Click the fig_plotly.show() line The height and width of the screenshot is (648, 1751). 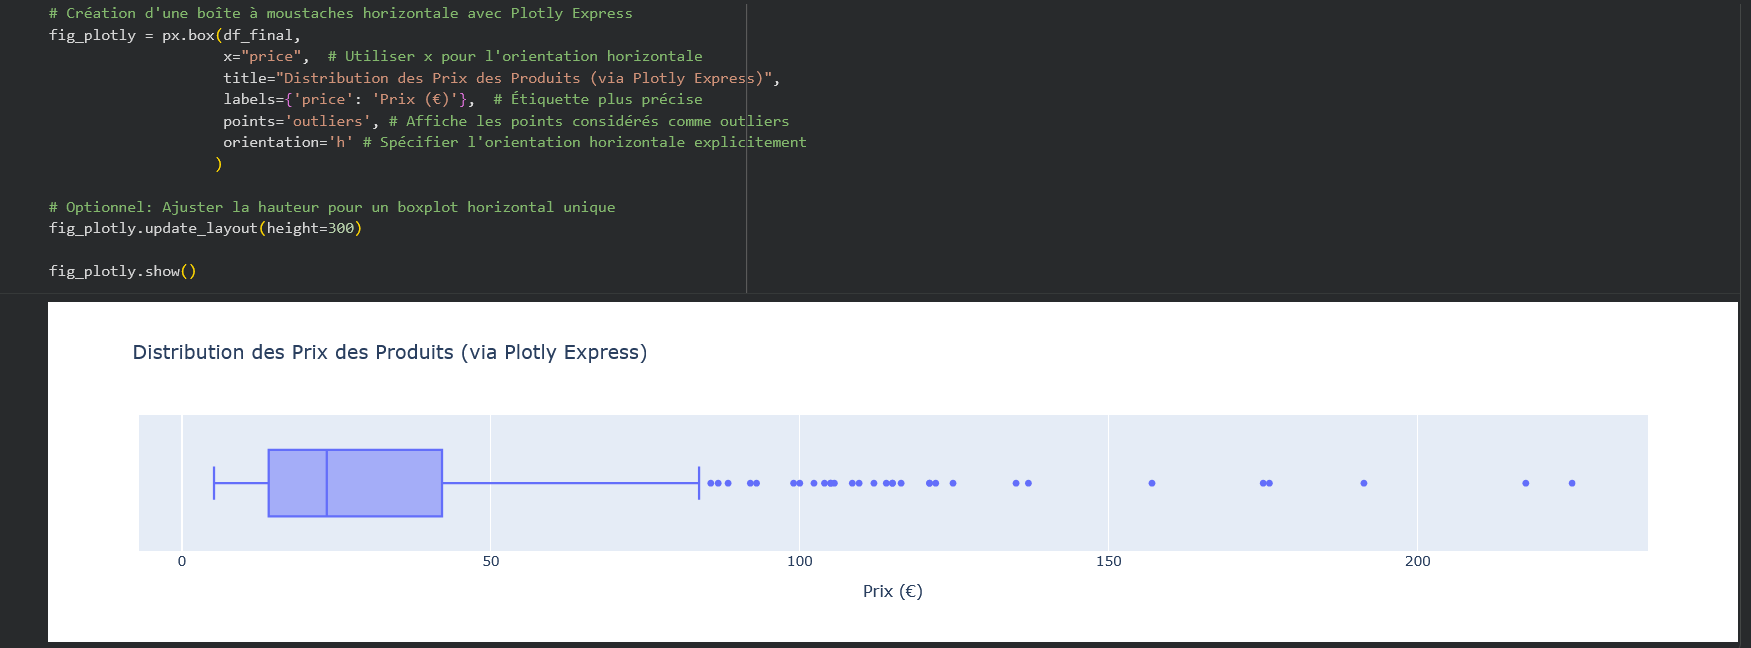tap(123, 271)
